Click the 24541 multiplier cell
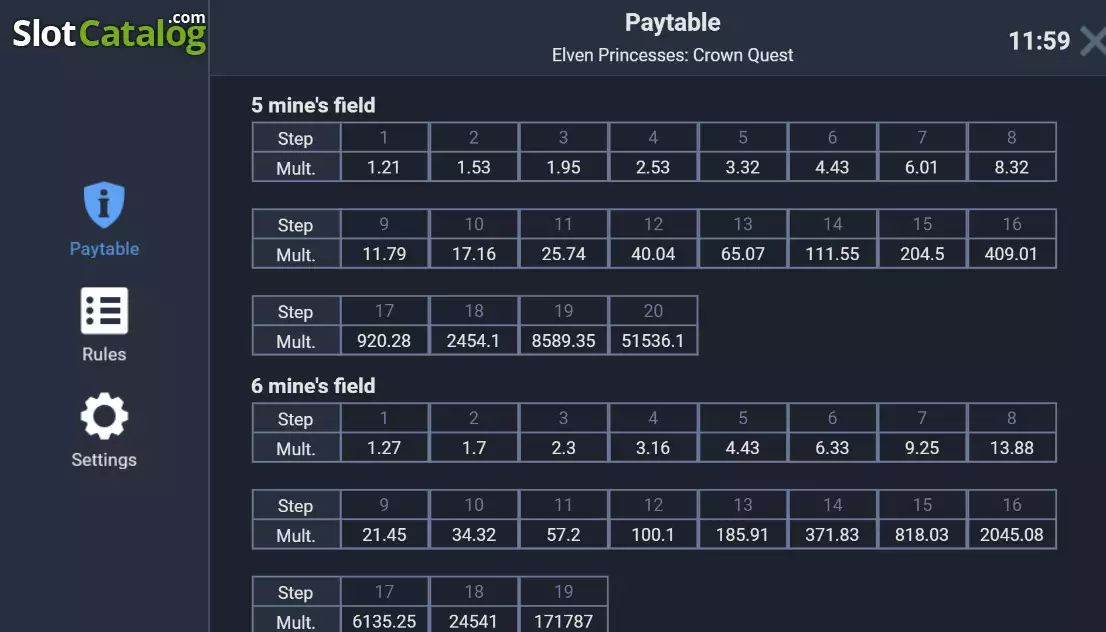The width and height of the screenshot is (1106, 632). 474,621
